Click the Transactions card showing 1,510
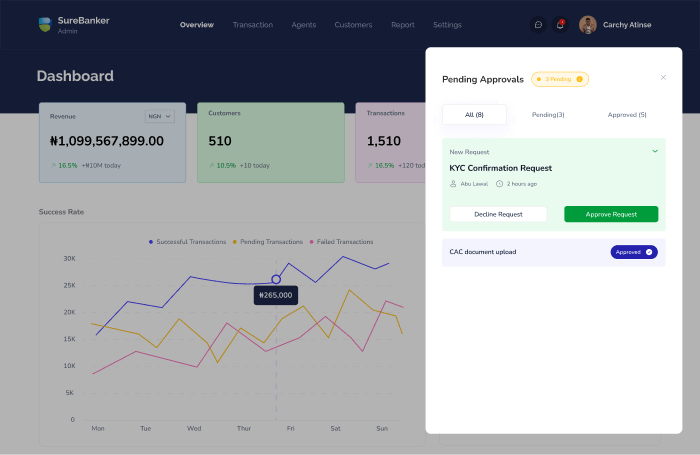Image resolution: width=700 pixels, height=455 pixels. 390,142
